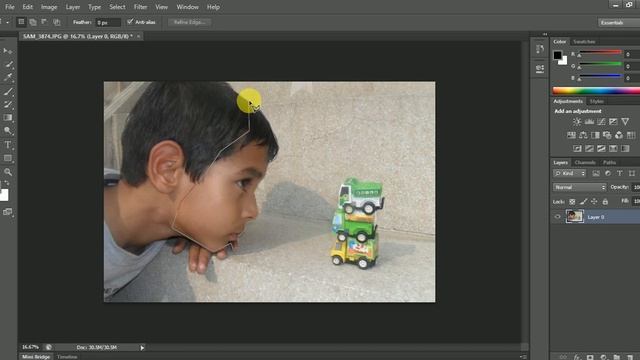The width and height of the screenshot is (640, 360).
Task: Select the Quick Selection tool
Action: click(x=9, y=64)
